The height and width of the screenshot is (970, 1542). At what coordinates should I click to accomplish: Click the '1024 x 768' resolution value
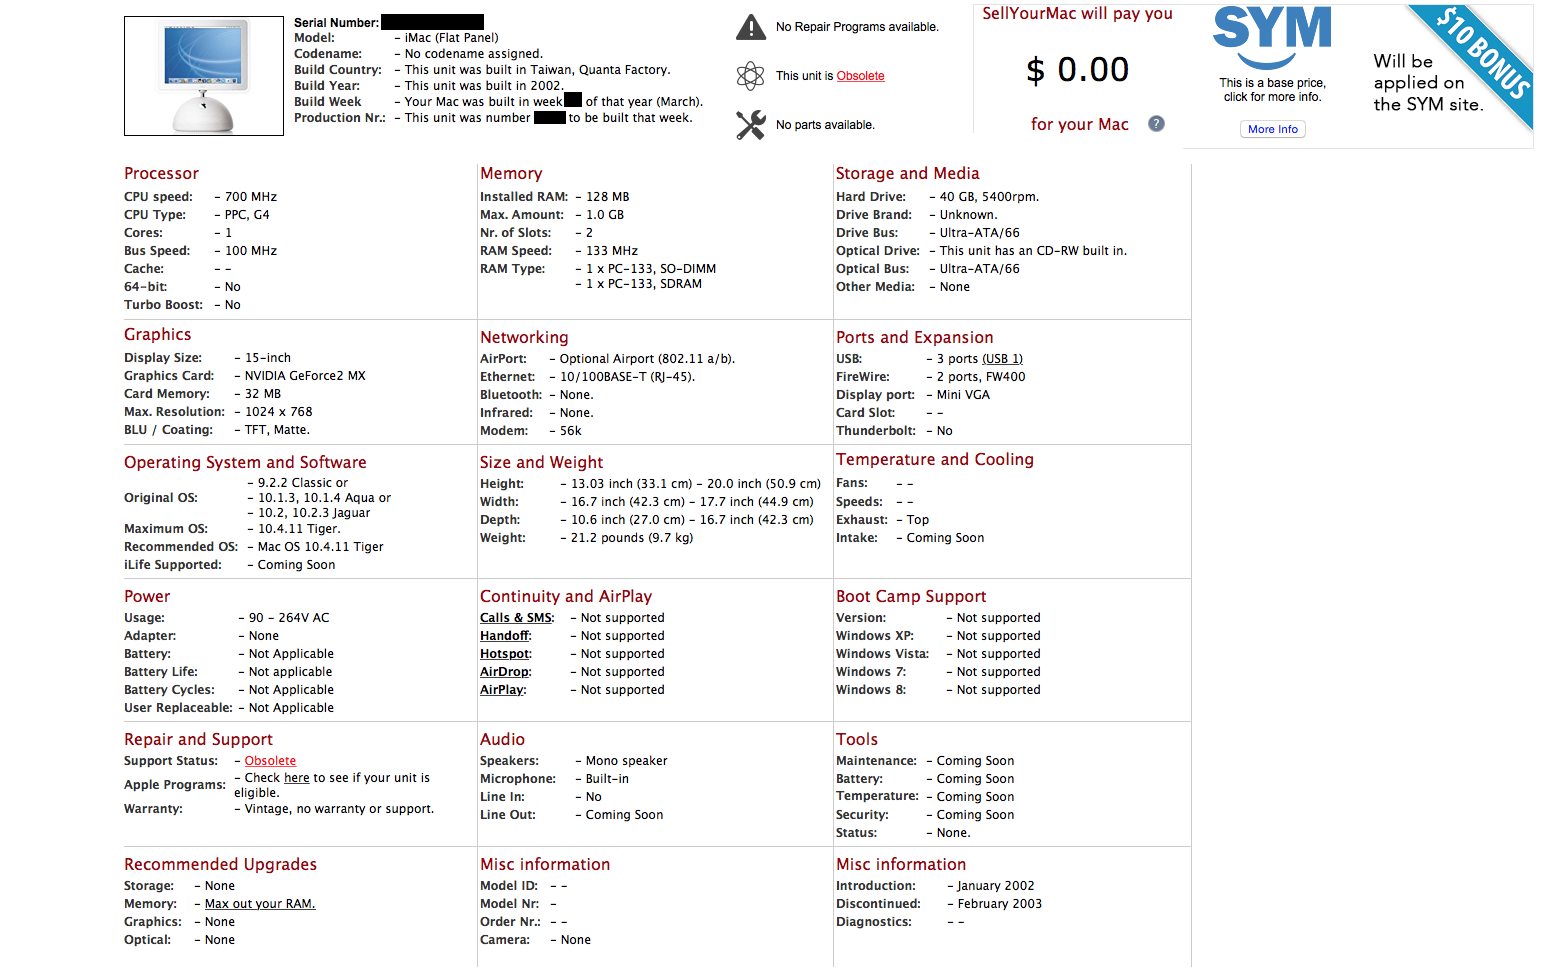pos(279,412)
